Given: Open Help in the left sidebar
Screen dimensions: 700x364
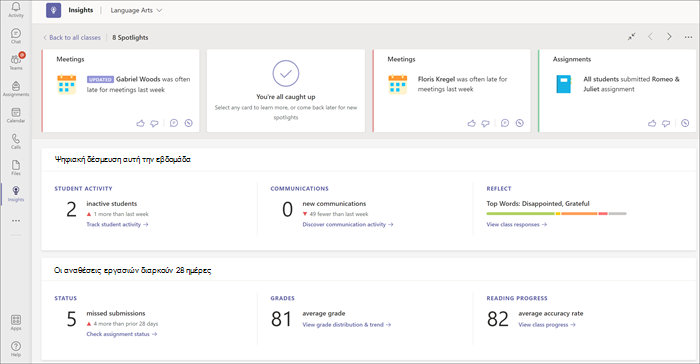Looking at the screenshot, I should (x=16, y=348).
